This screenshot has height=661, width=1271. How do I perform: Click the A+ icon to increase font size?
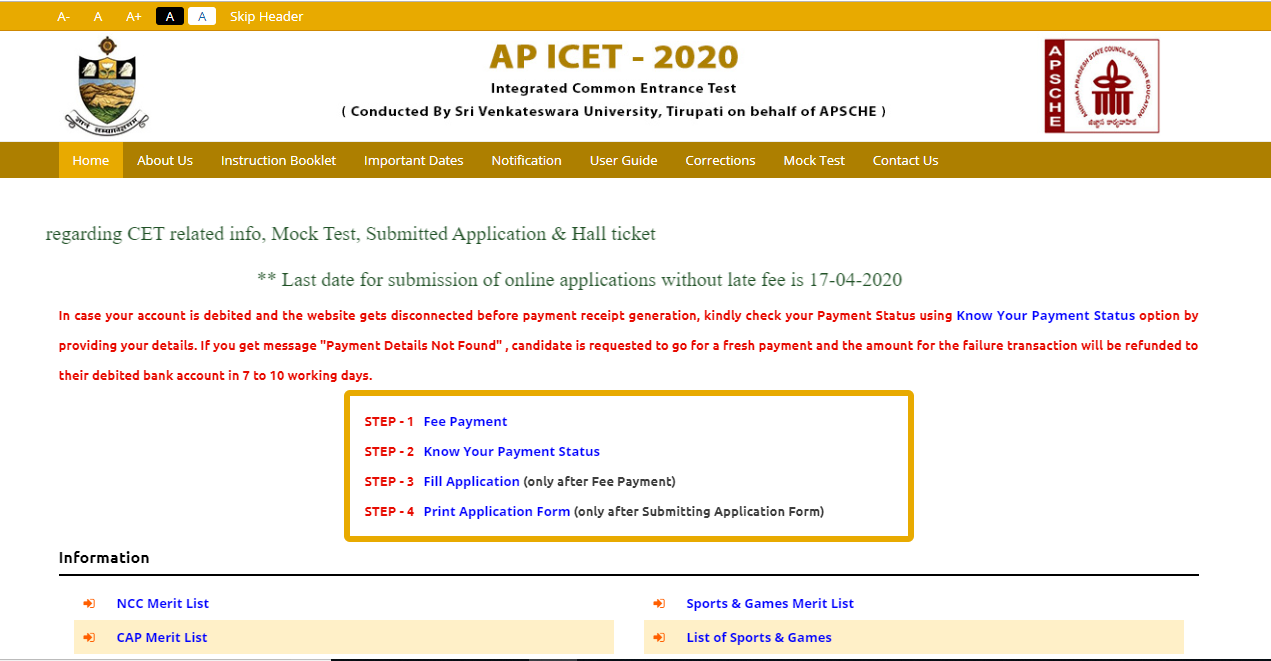pyautogui.click(x=133, y=16)
